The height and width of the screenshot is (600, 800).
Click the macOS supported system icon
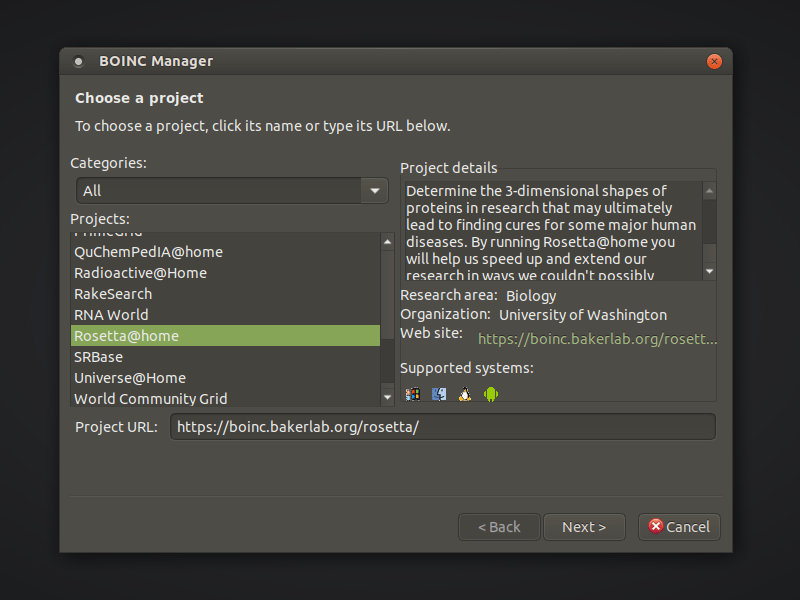(x=439, y=394)
